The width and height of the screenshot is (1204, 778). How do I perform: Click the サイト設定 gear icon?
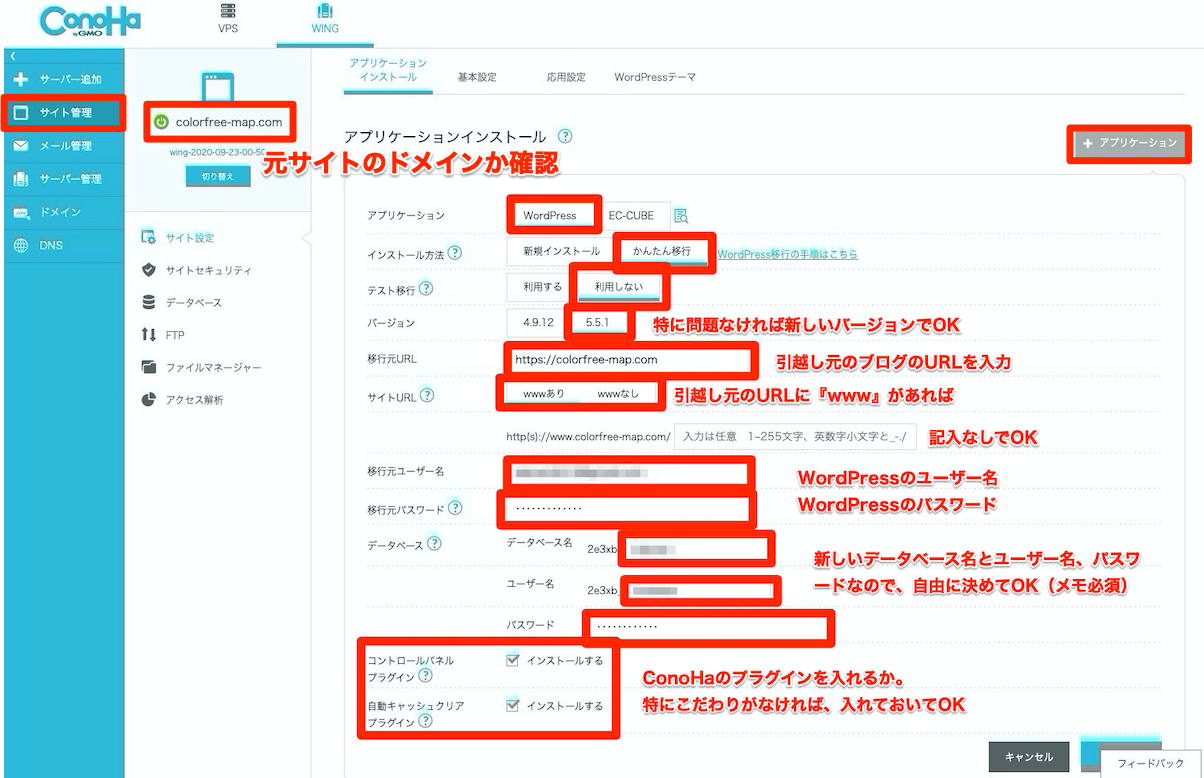click(x=149, y=237)
